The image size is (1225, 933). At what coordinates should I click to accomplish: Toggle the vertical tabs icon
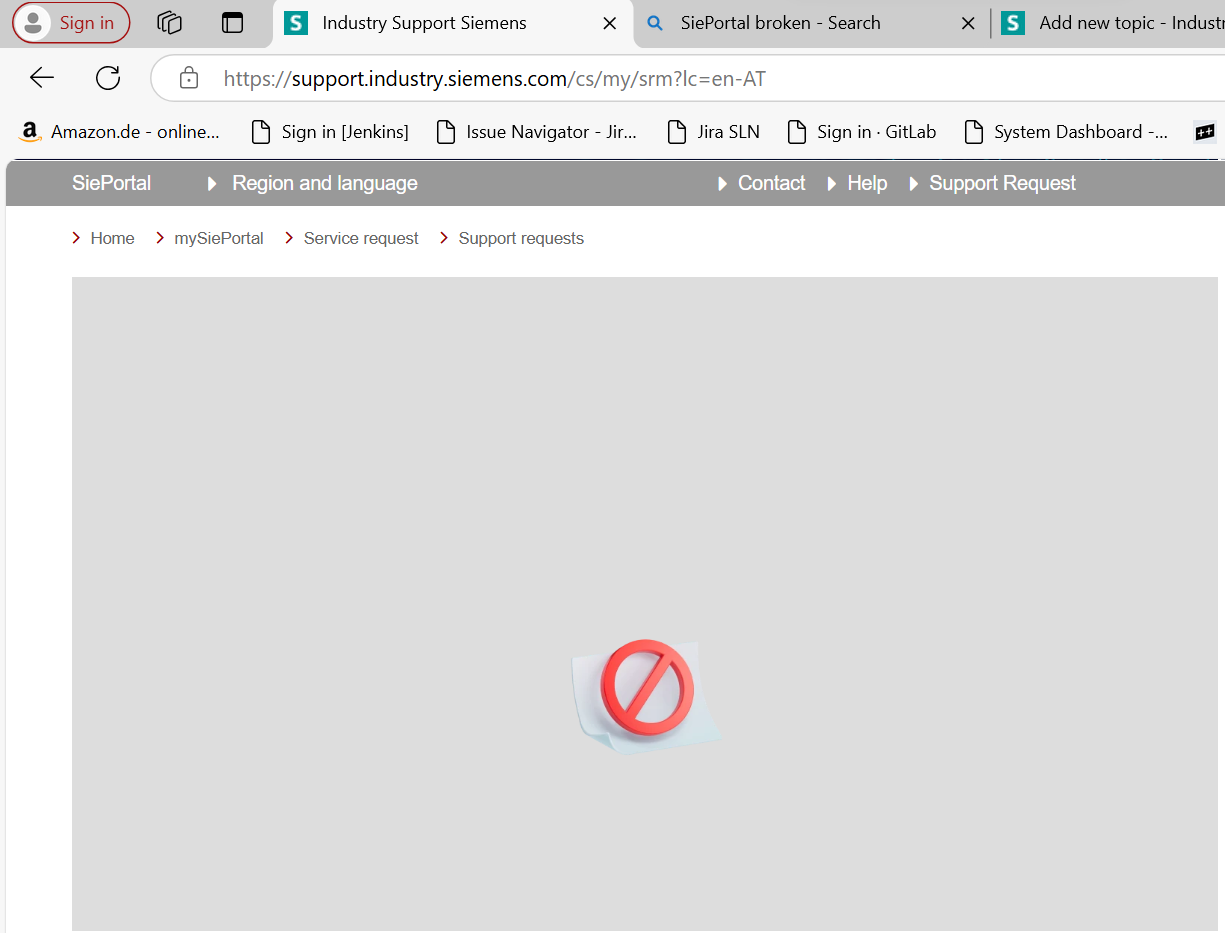(x=233, y=23)
